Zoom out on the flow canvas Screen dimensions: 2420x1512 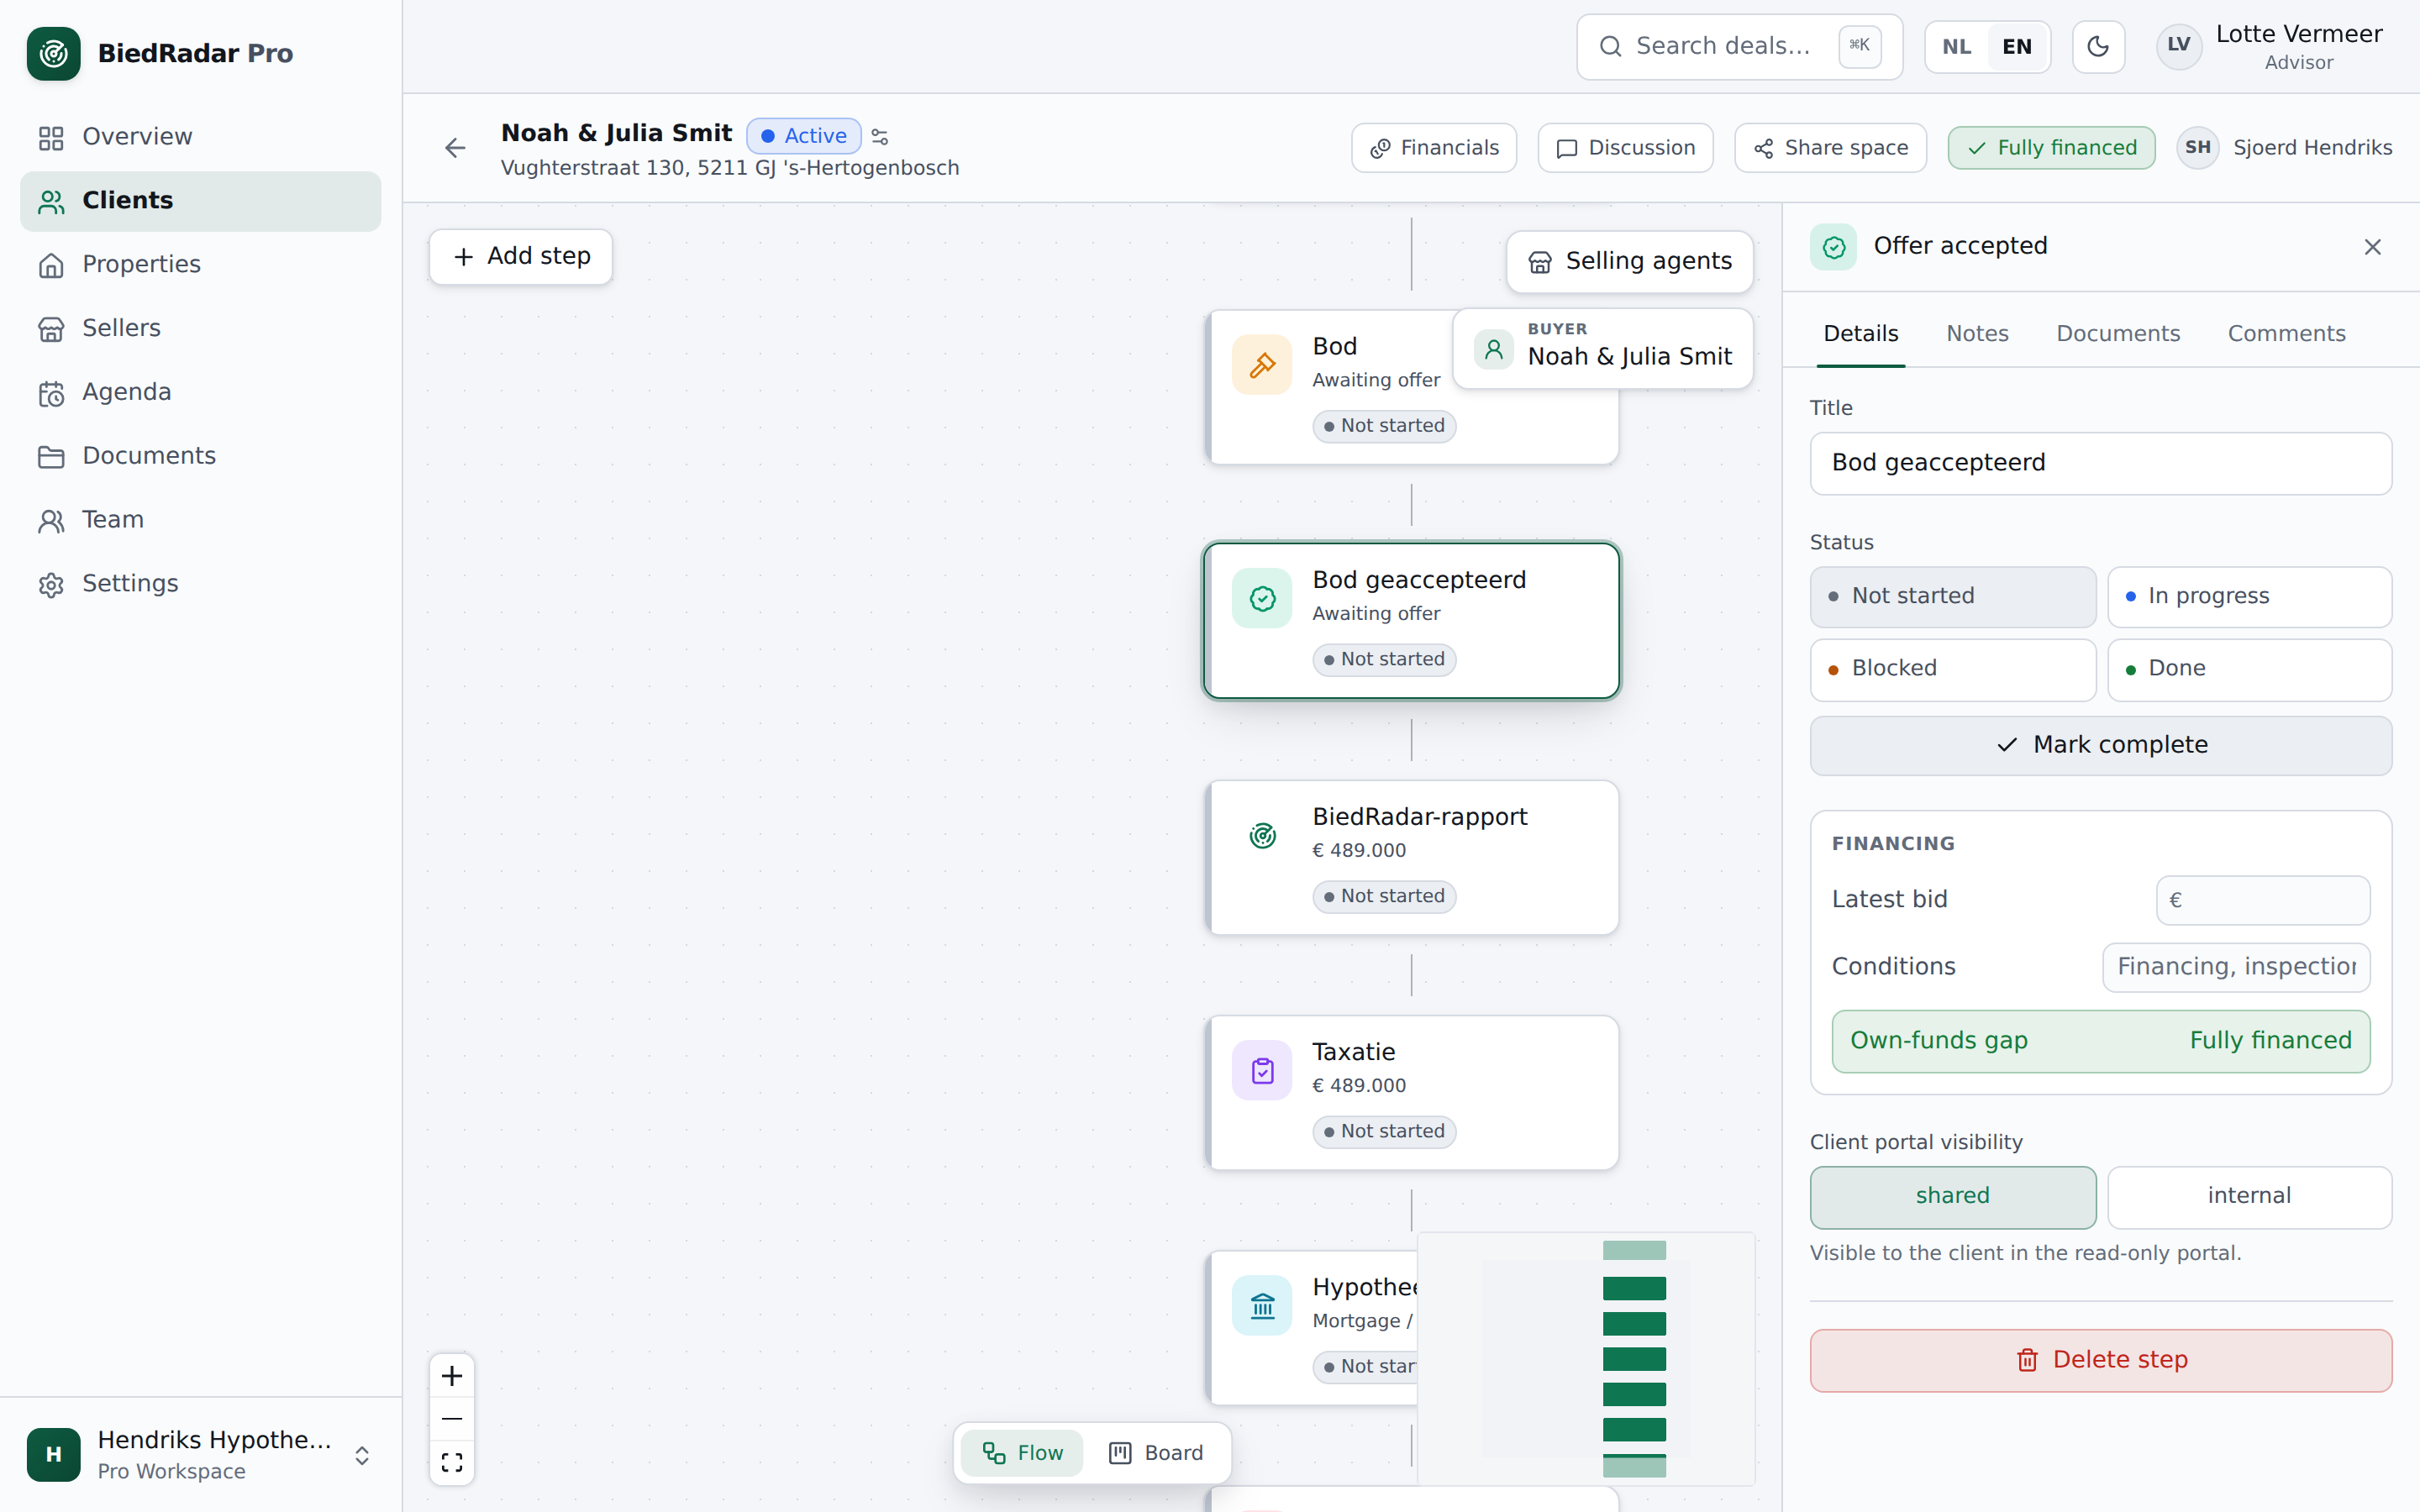coord(452,1419)
